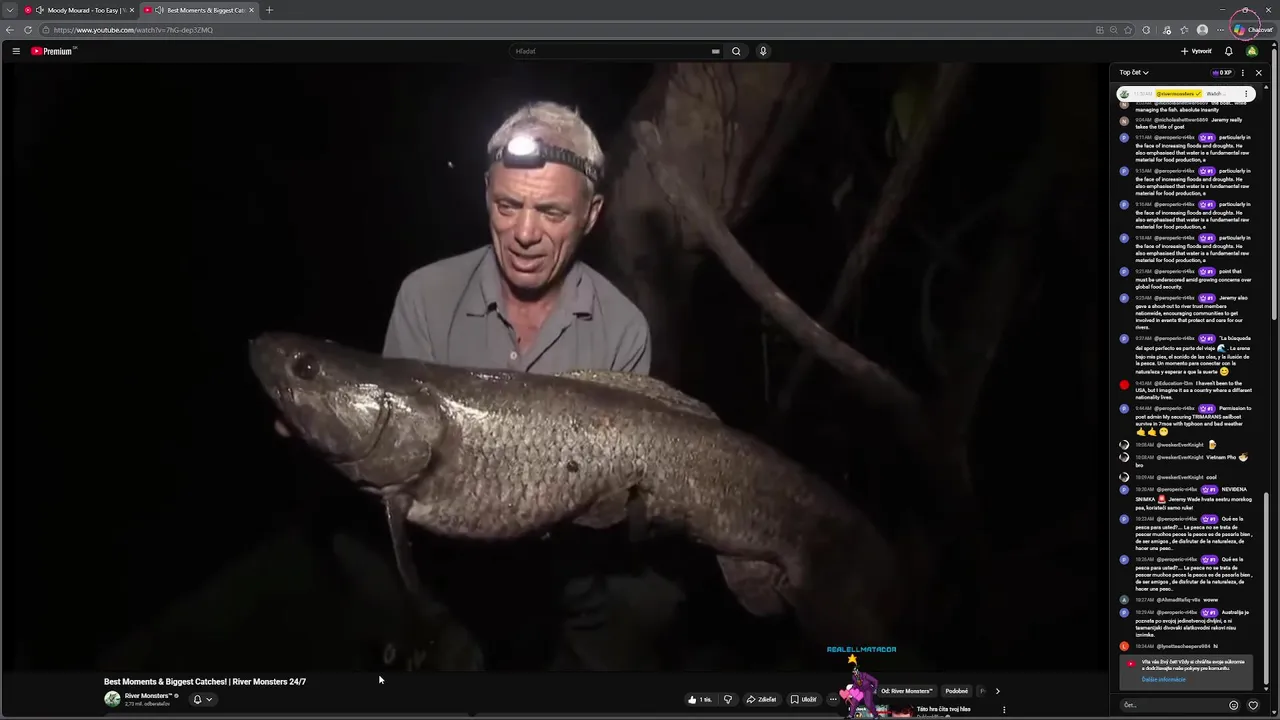Go back in browser history
Screen dimensions: 1280x720
(x=9, y=30)
